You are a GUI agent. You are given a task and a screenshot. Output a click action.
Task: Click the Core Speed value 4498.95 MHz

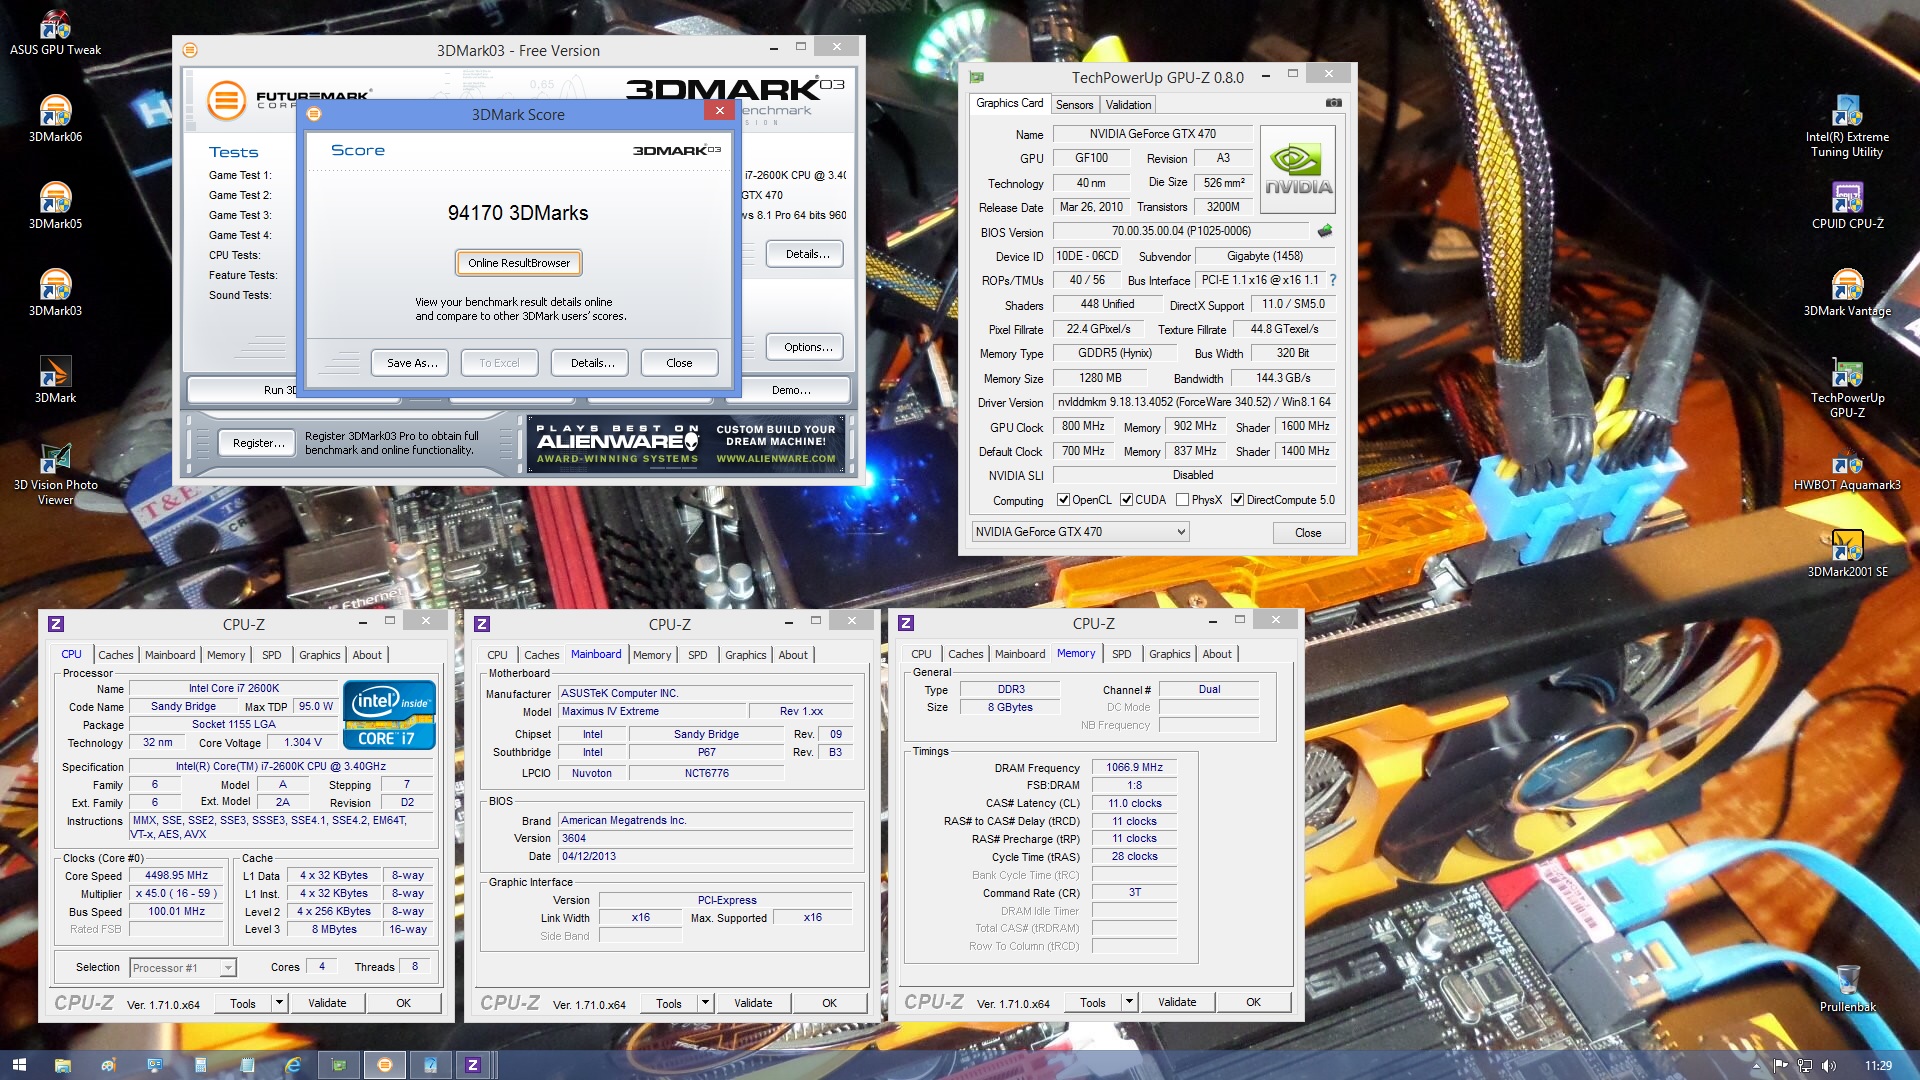pos(176,875)
